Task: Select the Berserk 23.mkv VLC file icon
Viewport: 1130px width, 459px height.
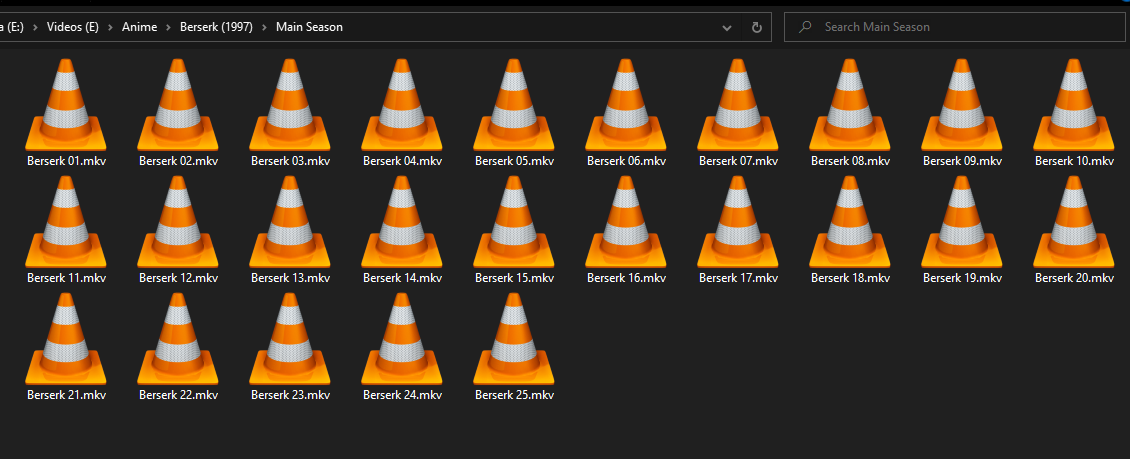Action: [290, 339]
